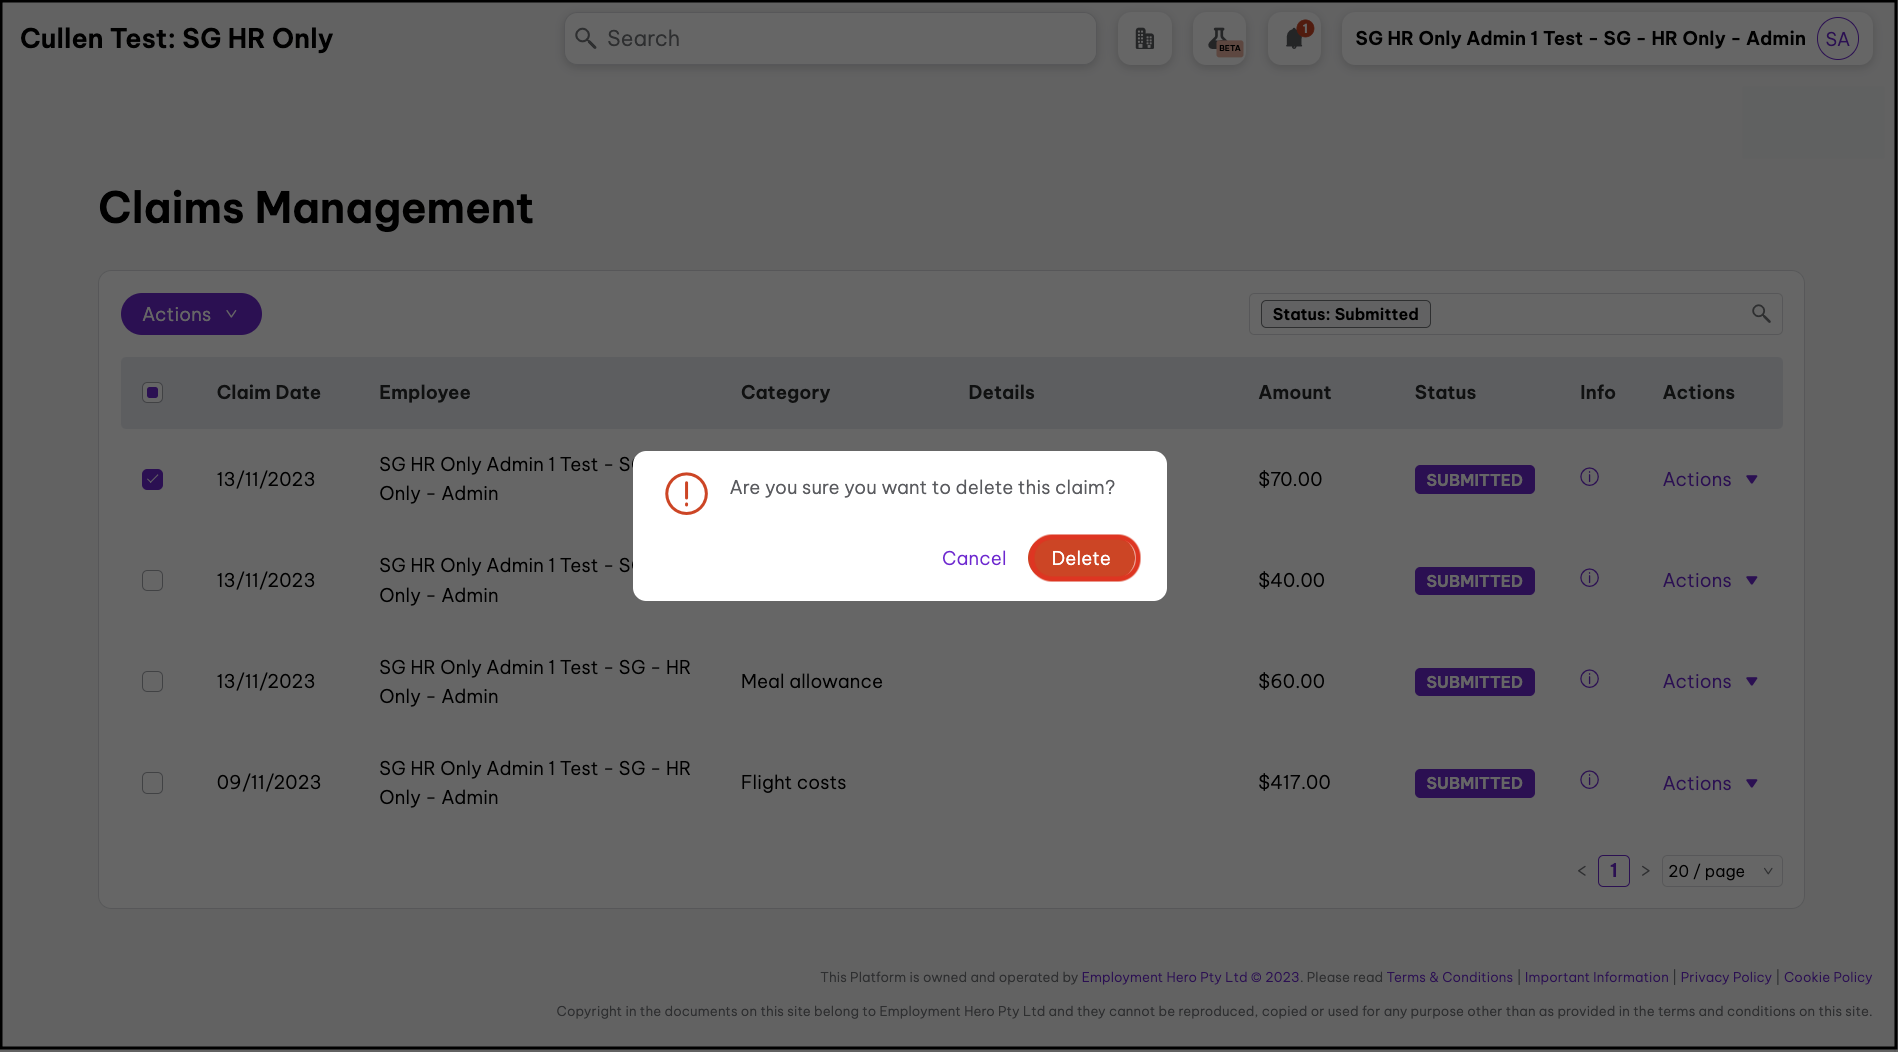Open the Privacy Policy footer link
Viewport: 1898px width, 1052px height.
click(1725, 977)
